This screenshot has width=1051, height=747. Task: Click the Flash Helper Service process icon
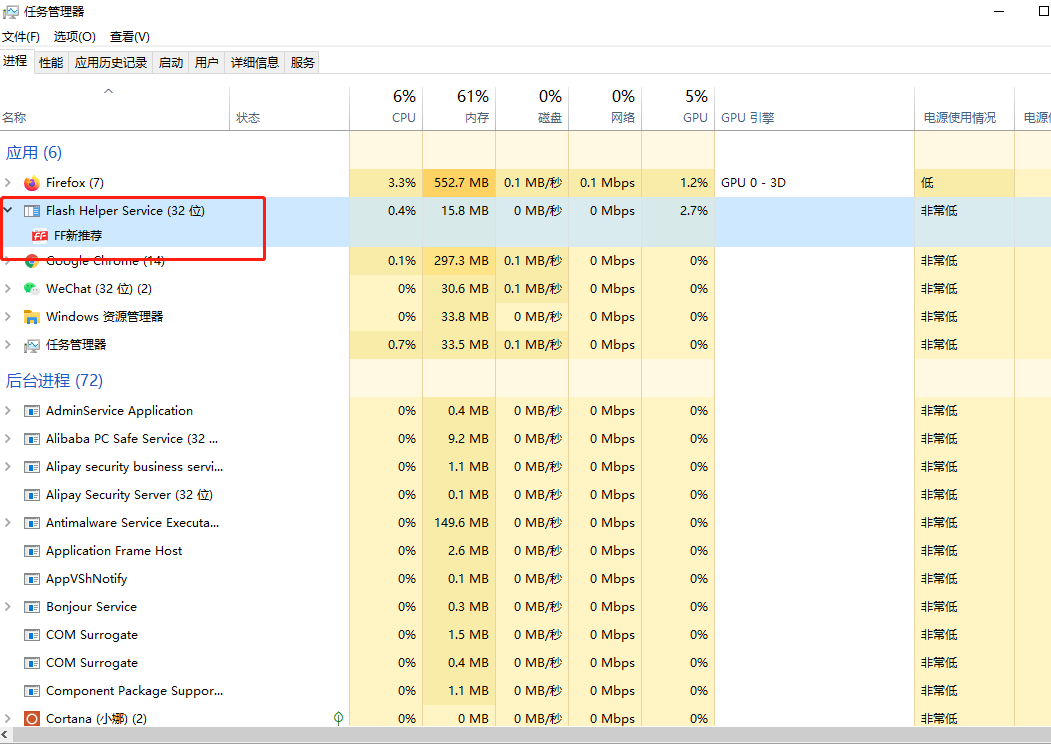(32, 211)
